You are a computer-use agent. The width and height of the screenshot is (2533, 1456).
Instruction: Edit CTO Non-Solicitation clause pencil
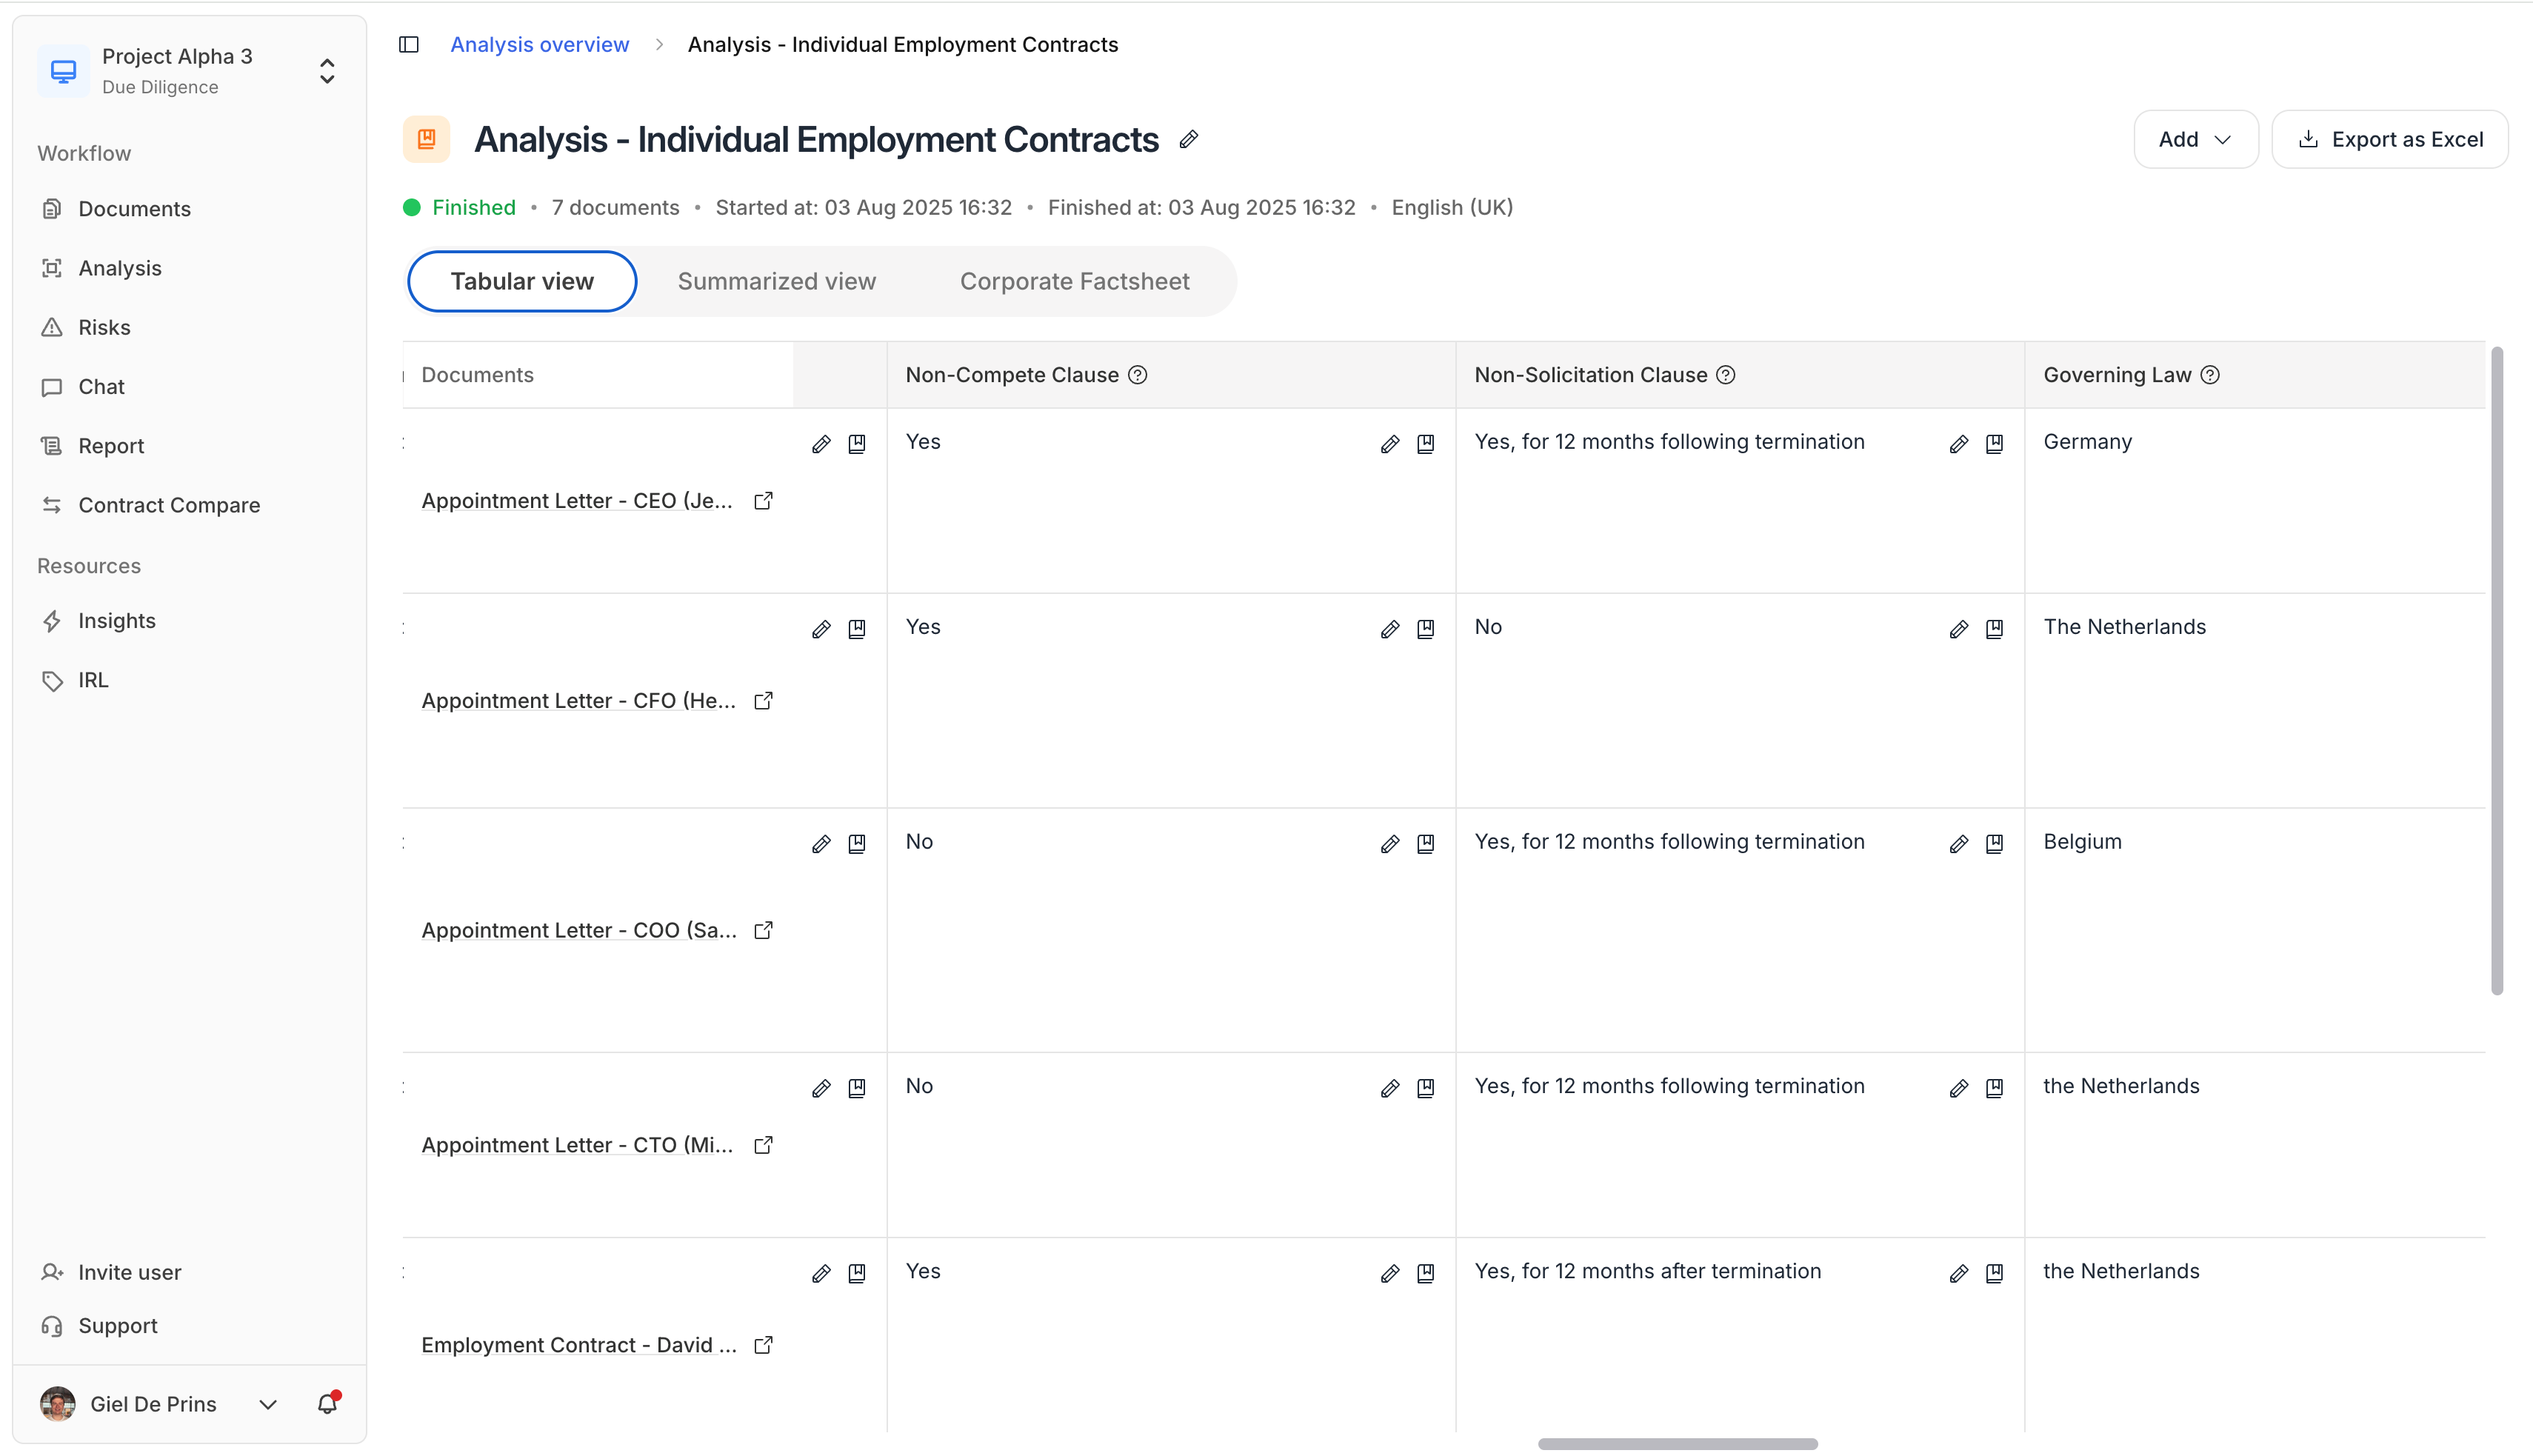pyautogui.click(x=1959, y=1088)
